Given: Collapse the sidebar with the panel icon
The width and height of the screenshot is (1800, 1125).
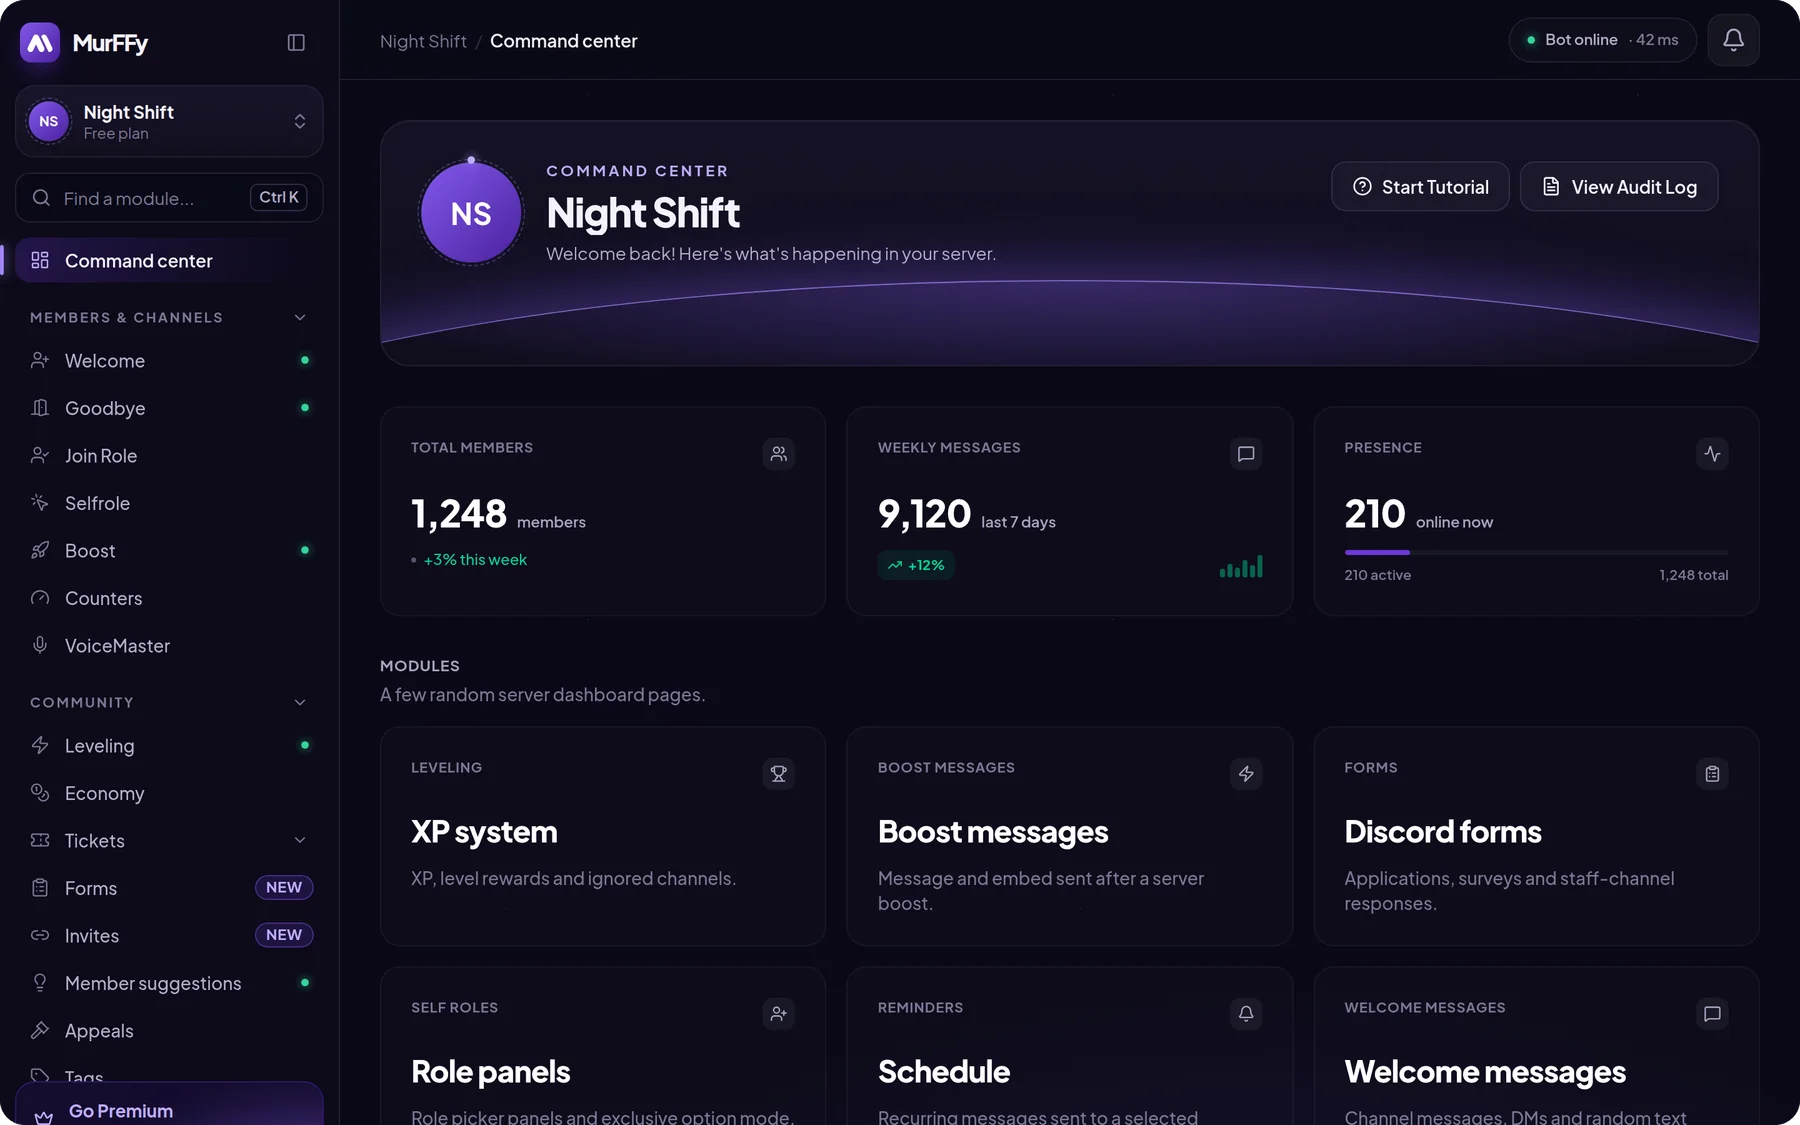Looking at the screenshot, I should [x=296, y=42].
